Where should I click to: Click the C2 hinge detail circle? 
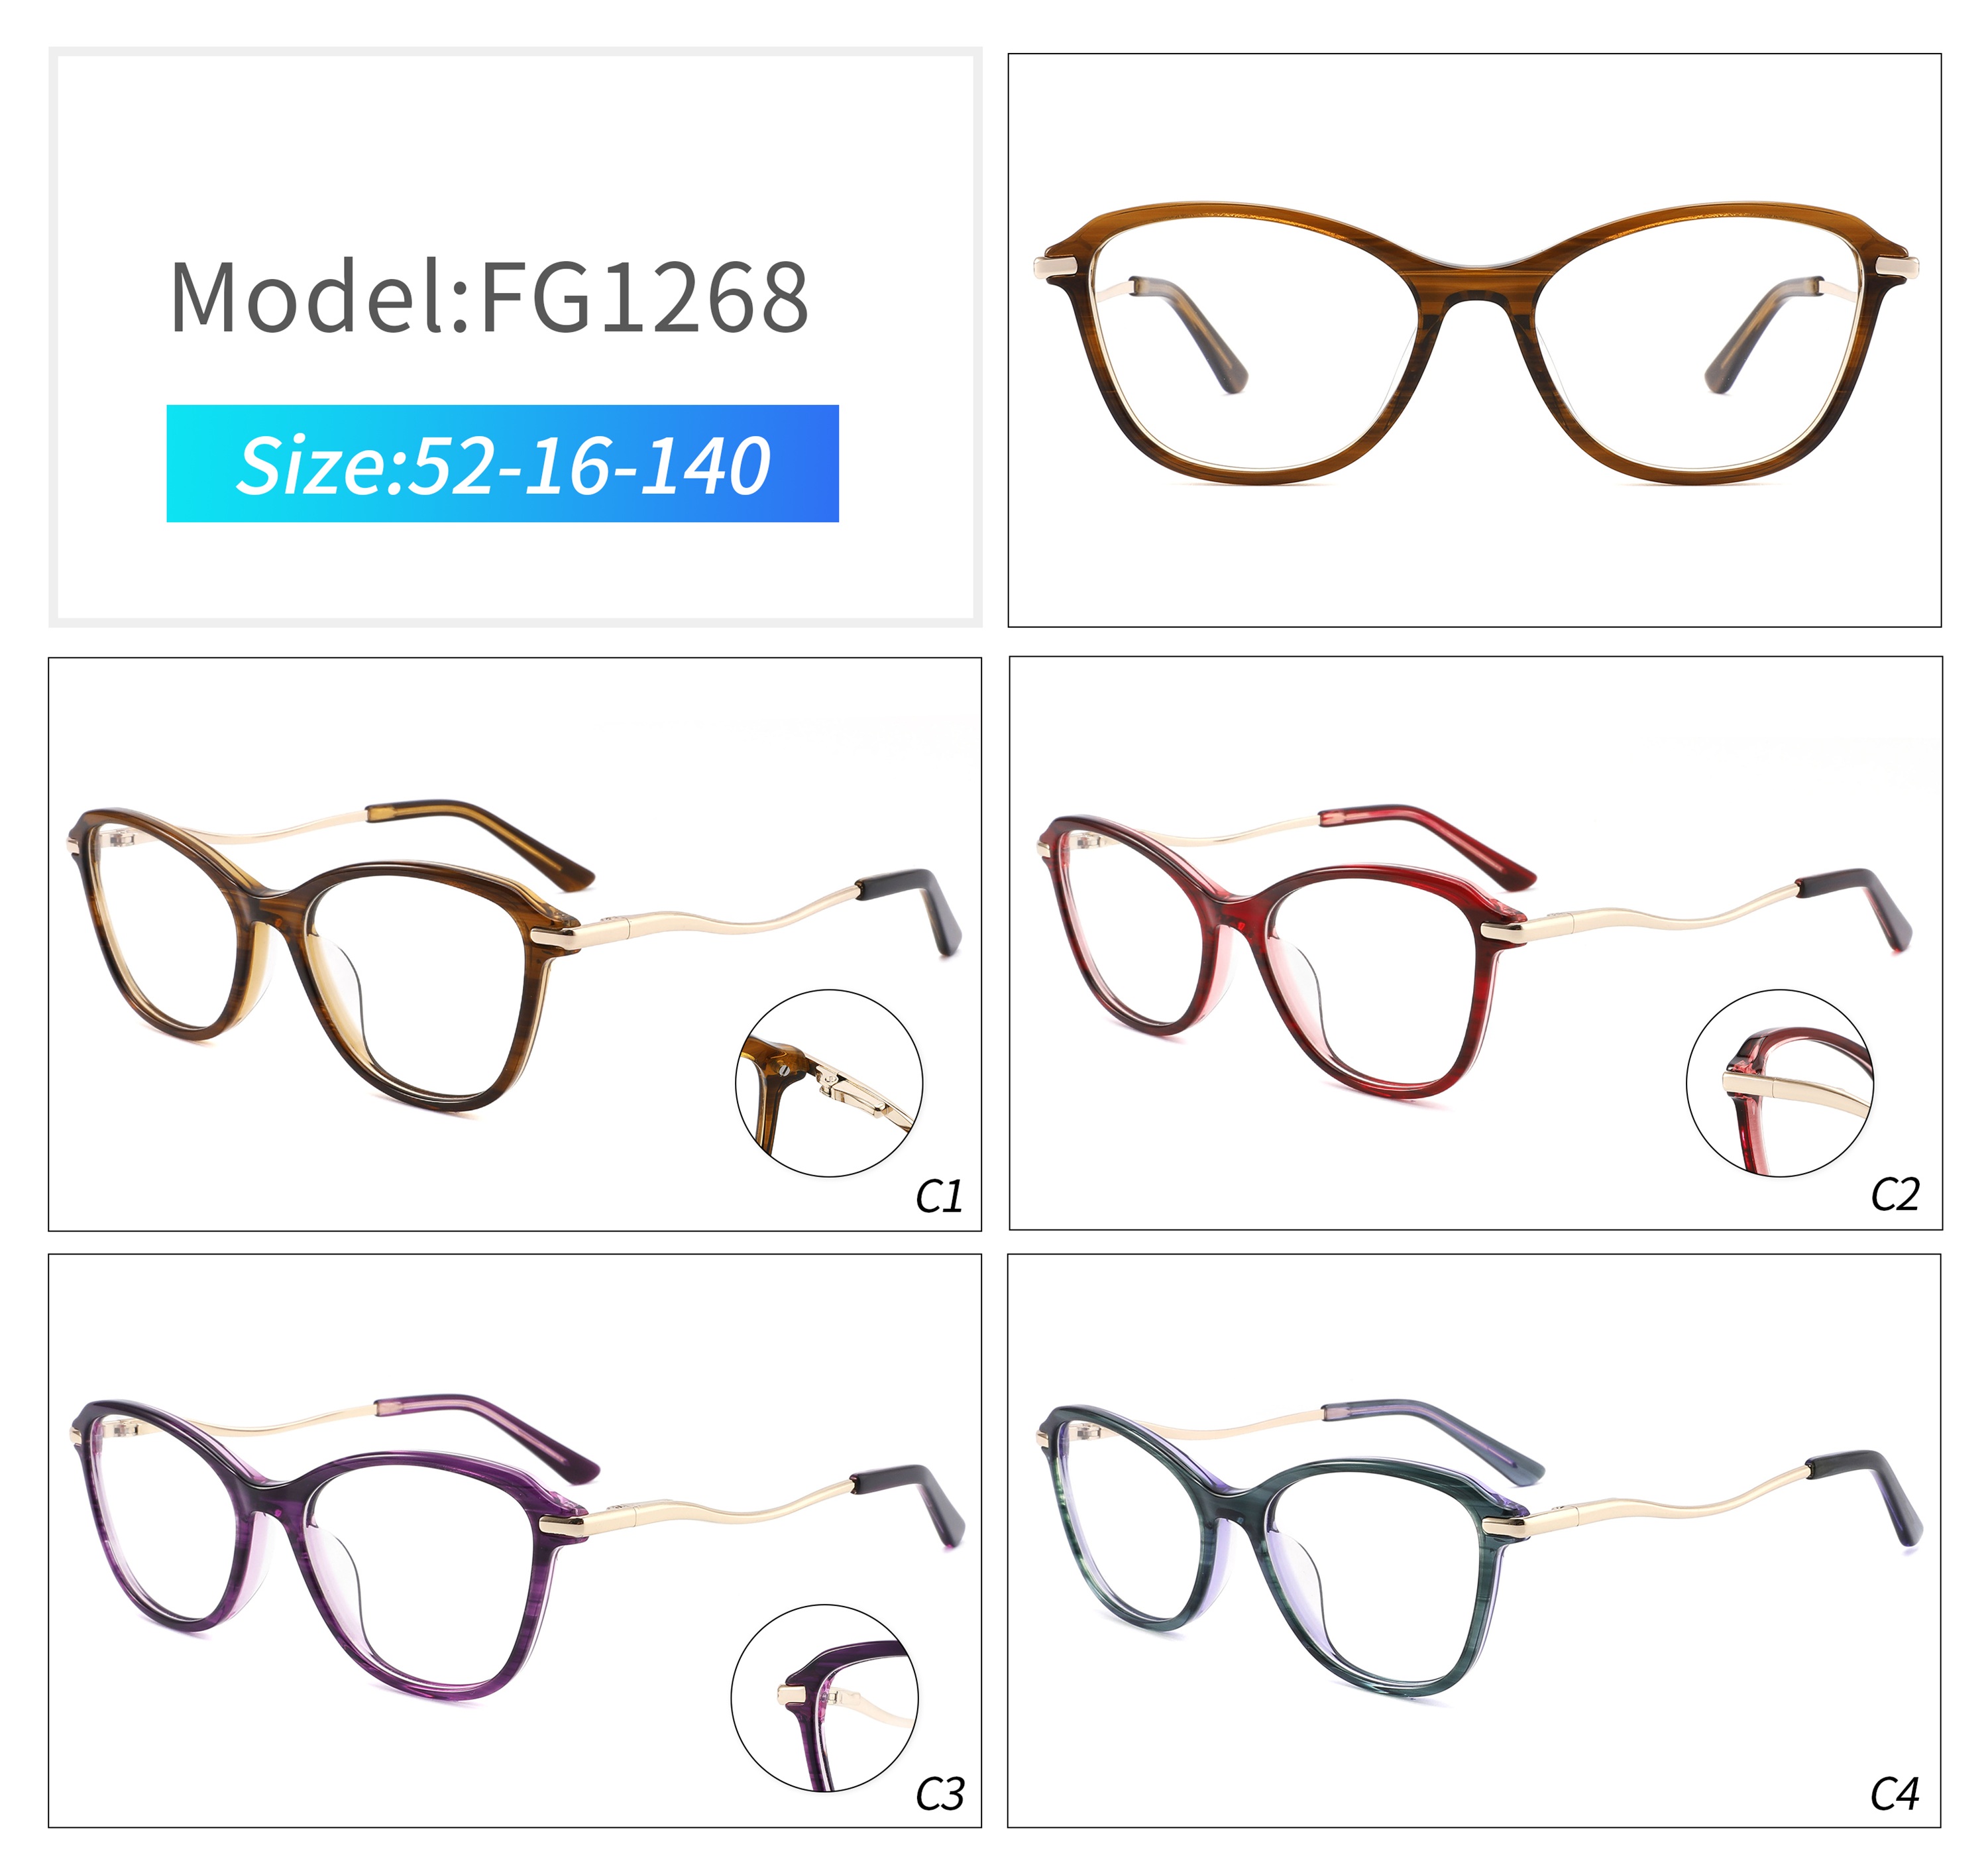(1780, 1083)
